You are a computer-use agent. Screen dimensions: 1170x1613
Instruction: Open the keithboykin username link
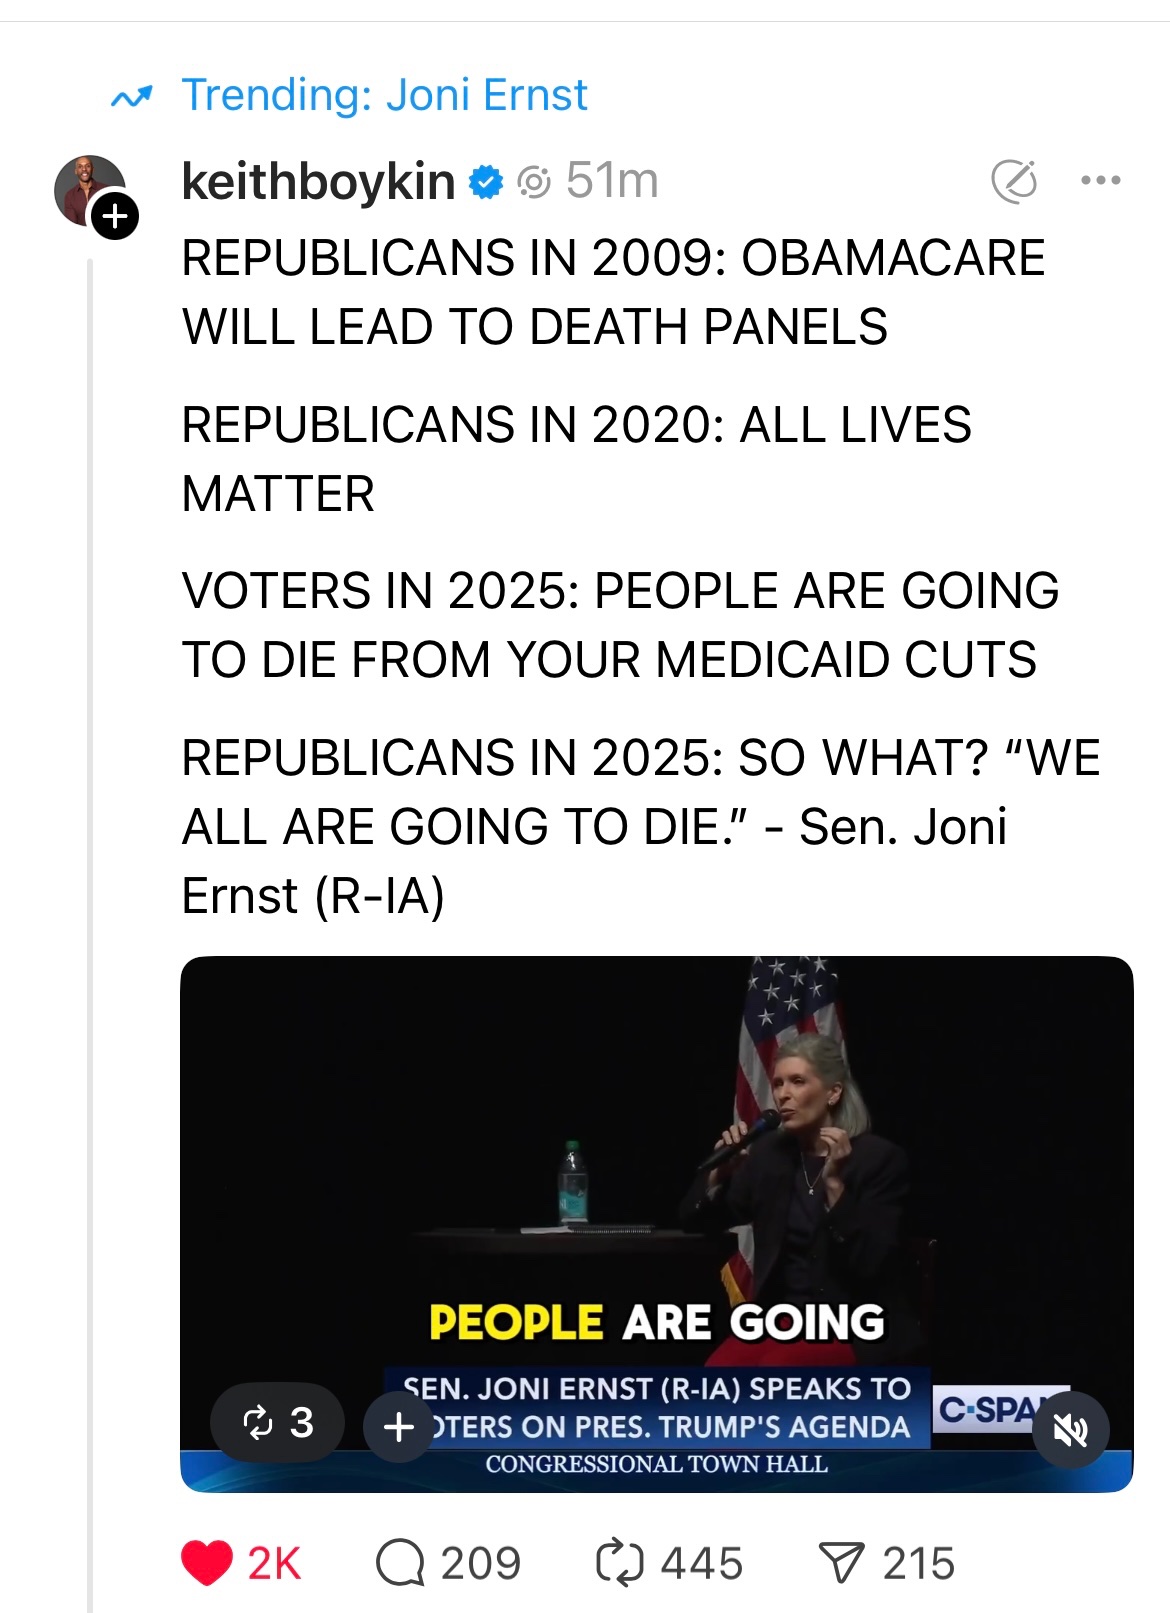[x=317, y=182]
